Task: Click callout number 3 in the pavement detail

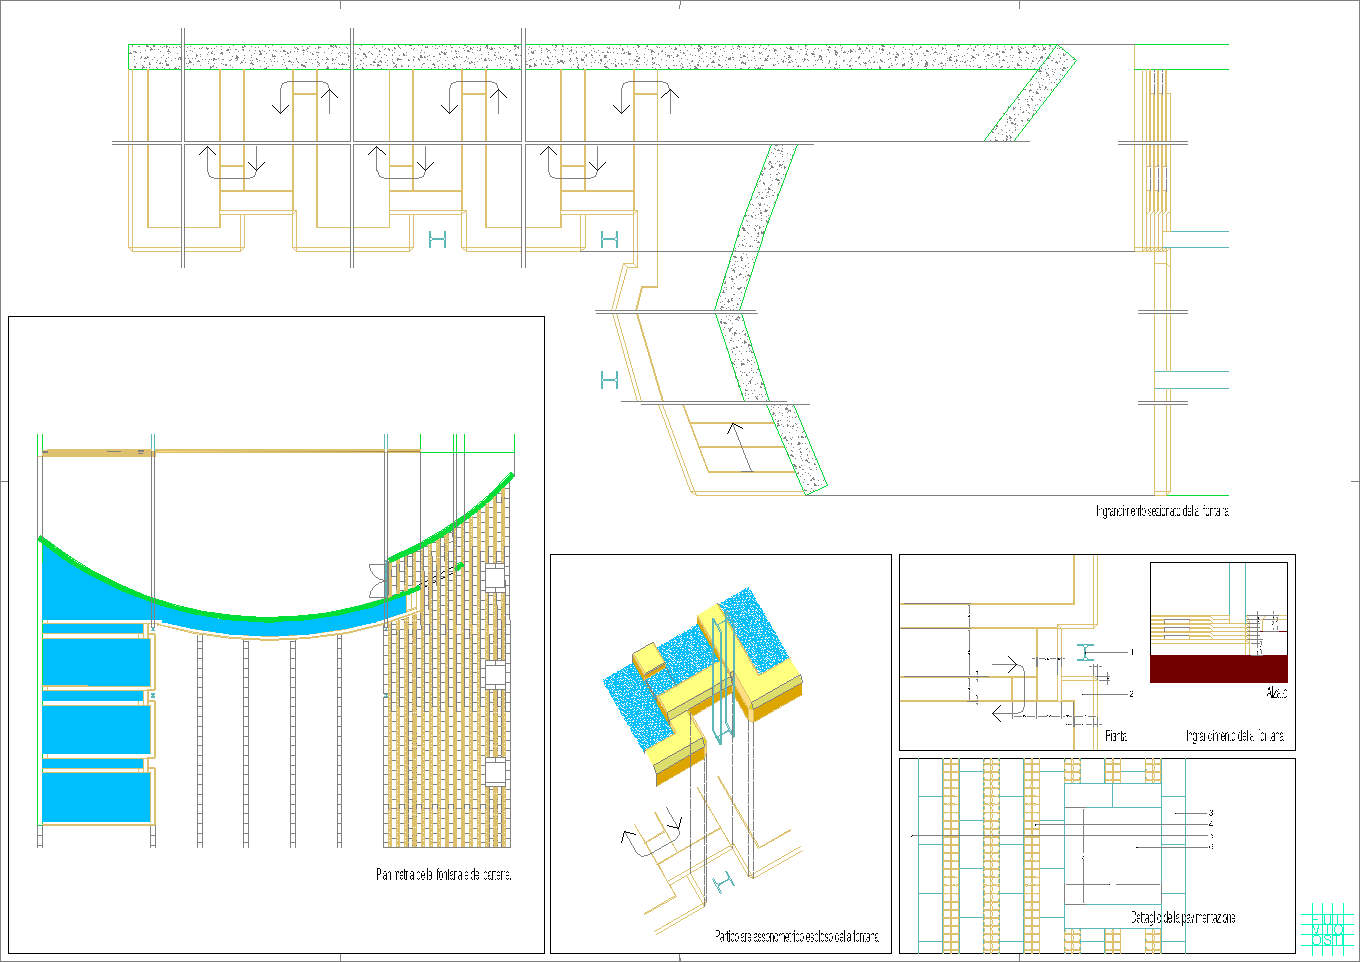Action: coord(1211,813)
